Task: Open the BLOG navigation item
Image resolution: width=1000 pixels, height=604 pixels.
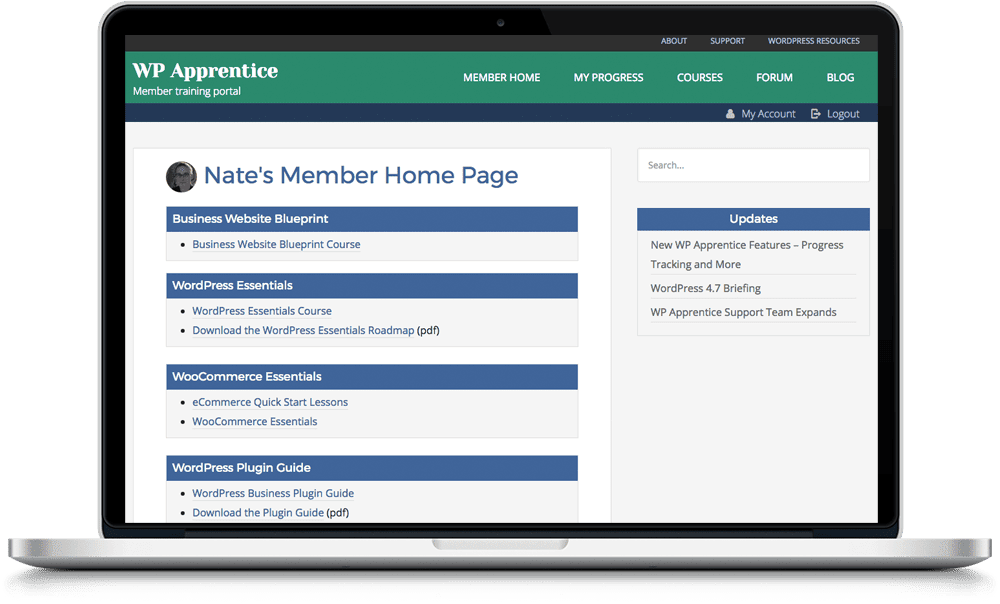Action: click(x=841, y=77)
